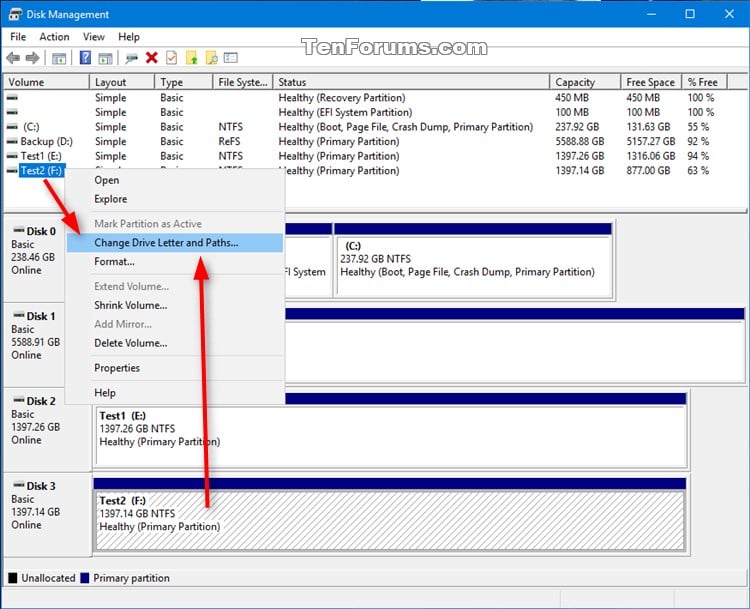Click the blue Primary partition legend swatch
The height and width of the screenshot is (609, 750).
click(x=85, y=578)
